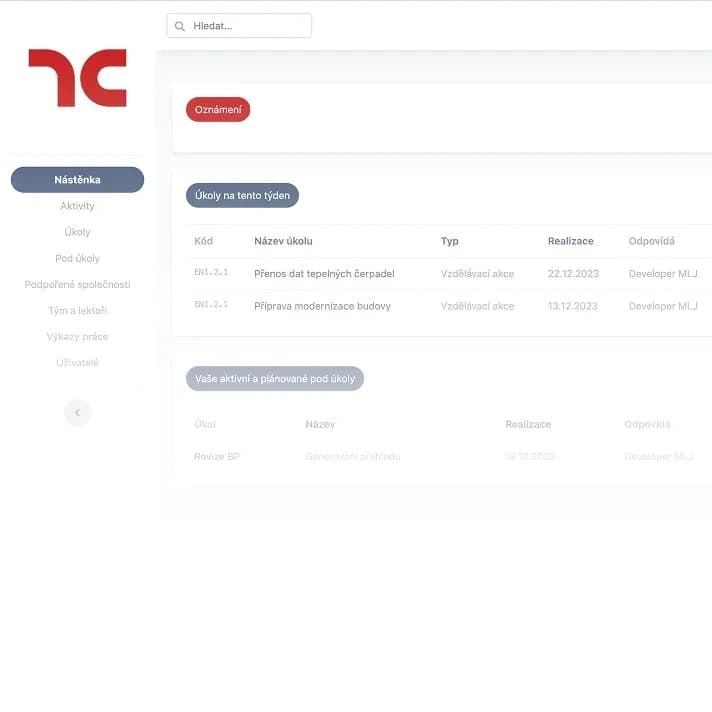
Task: Click Vzdělávací akce in Příprava modernizace row
Action: pyautogui.click(x=477, y=307)
